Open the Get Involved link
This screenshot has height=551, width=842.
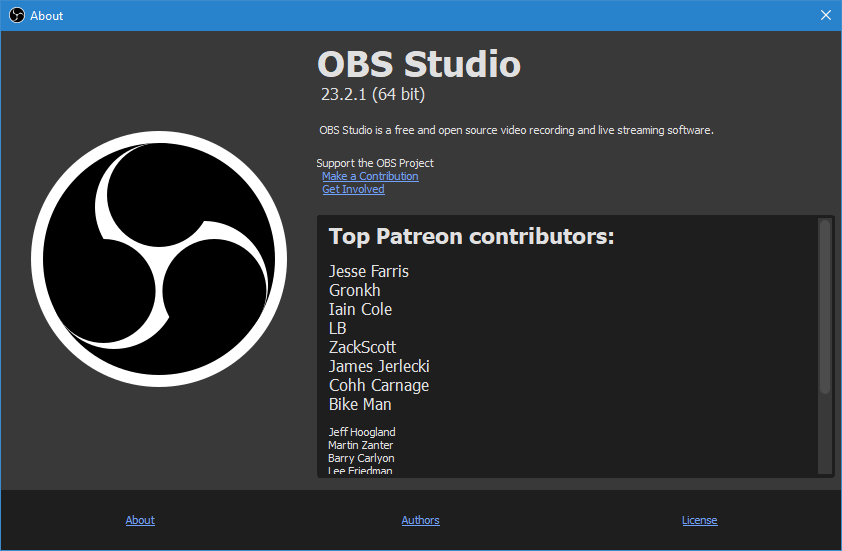[353, 189]
